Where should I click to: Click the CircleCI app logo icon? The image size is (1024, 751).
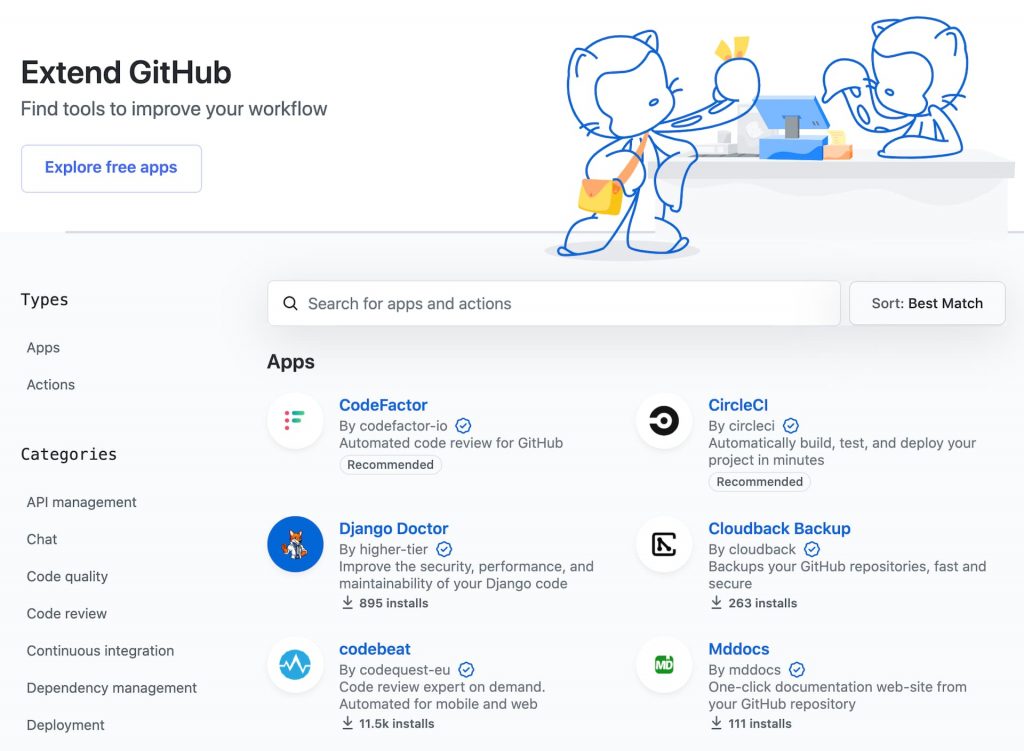[664, 421]
